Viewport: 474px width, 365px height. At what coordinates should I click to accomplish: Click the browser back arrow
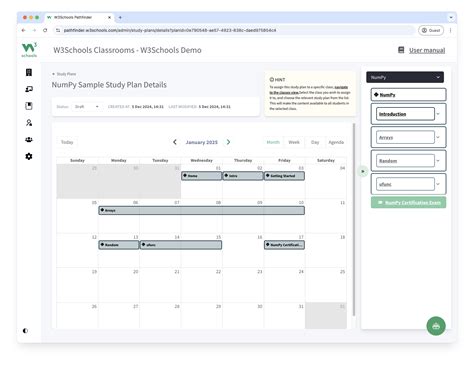23,30
